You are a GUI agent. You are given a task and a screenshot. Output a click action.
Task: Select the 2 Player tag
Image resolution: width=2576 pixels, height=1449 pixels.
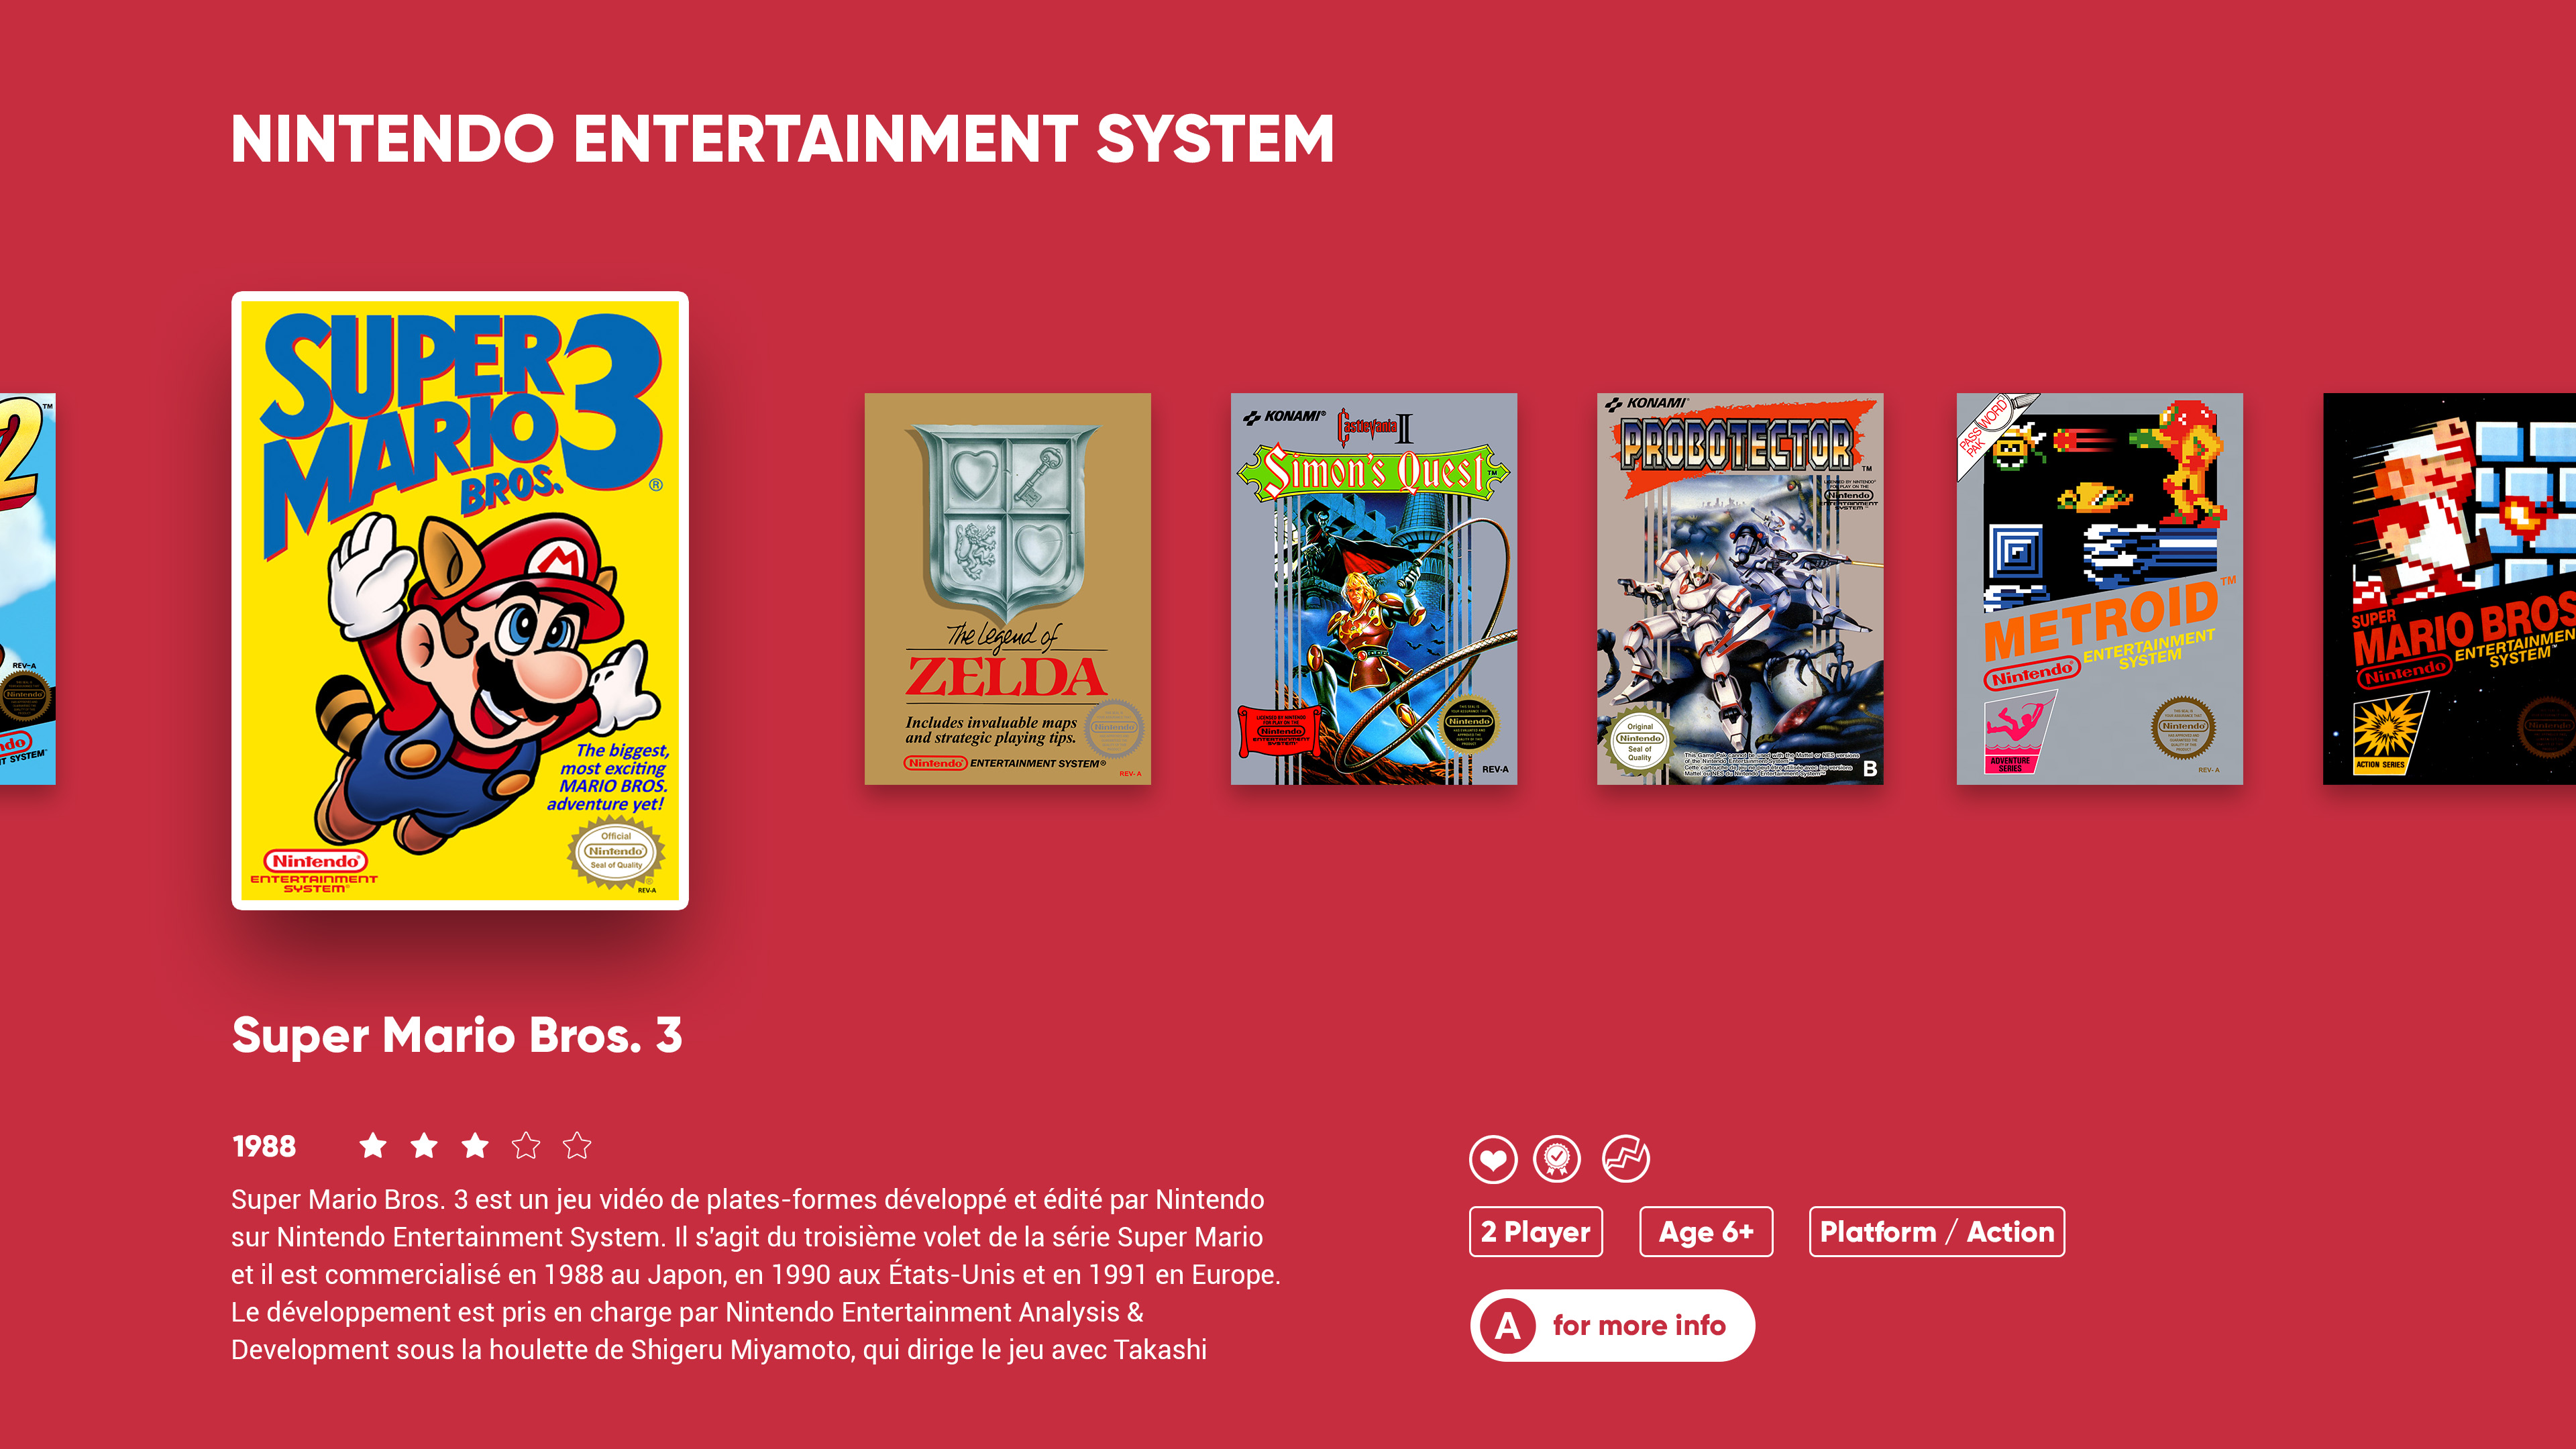coord(1536,1232)
